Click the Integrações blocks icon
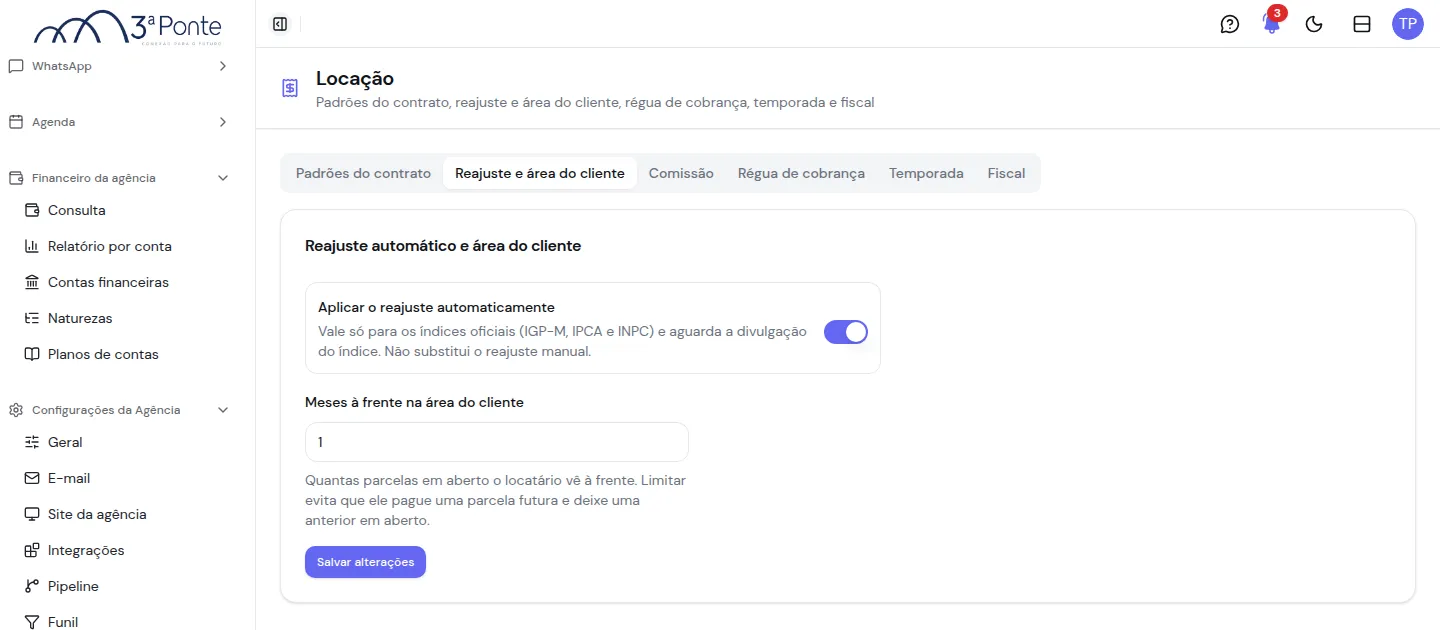 click(x=32, y=550)
